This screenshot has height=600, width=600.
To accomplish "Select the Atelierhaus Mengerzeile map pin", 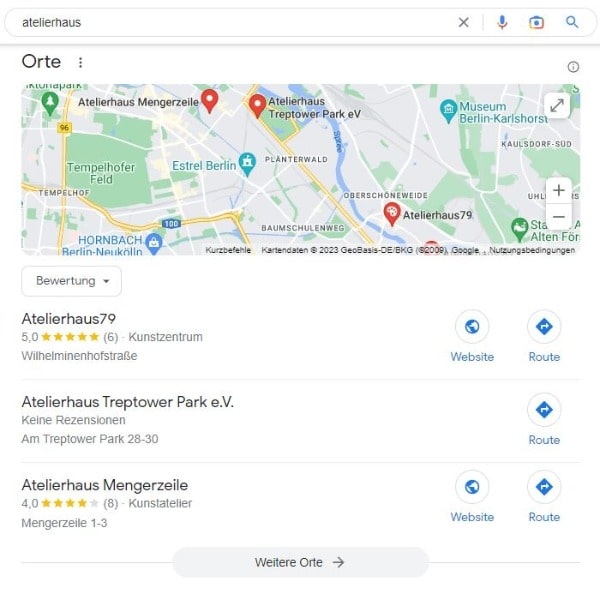I will tap(209, 100).
